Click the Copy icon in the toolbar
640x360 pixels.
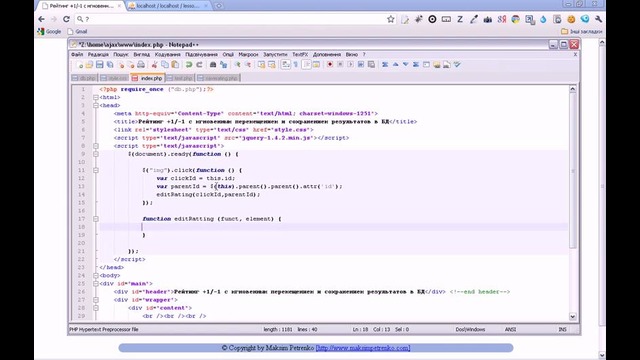[165, 65]
